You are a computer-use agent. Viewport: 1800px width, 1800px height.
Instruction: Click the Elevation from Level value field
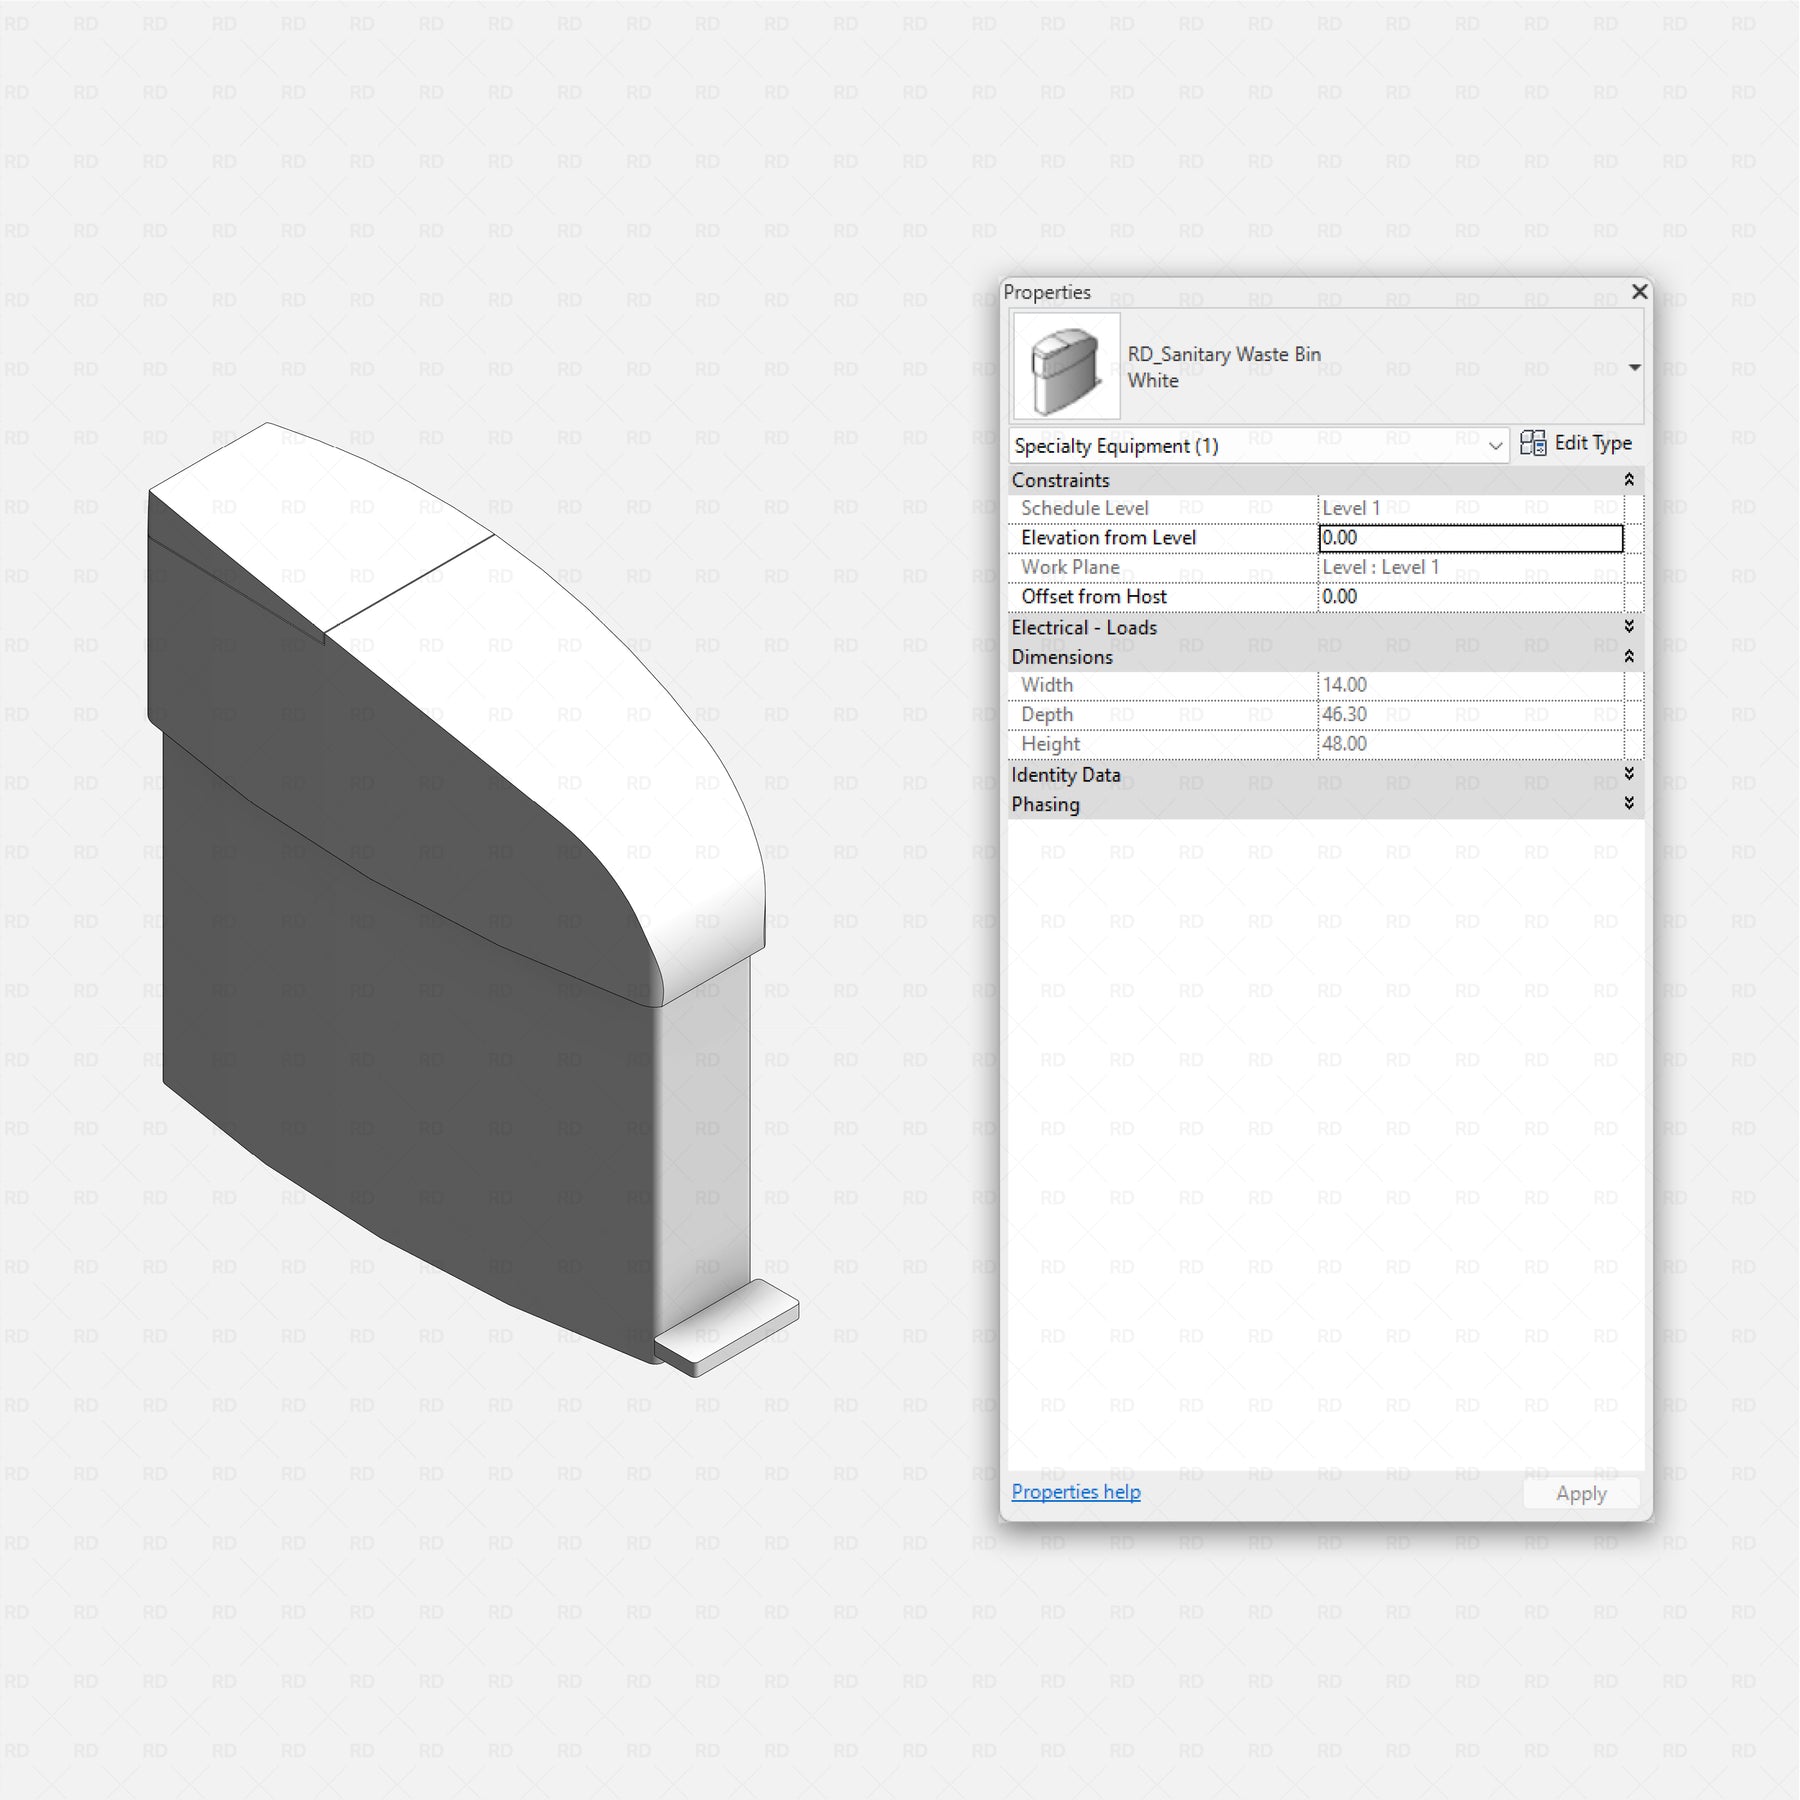(x=1470, y=538)
